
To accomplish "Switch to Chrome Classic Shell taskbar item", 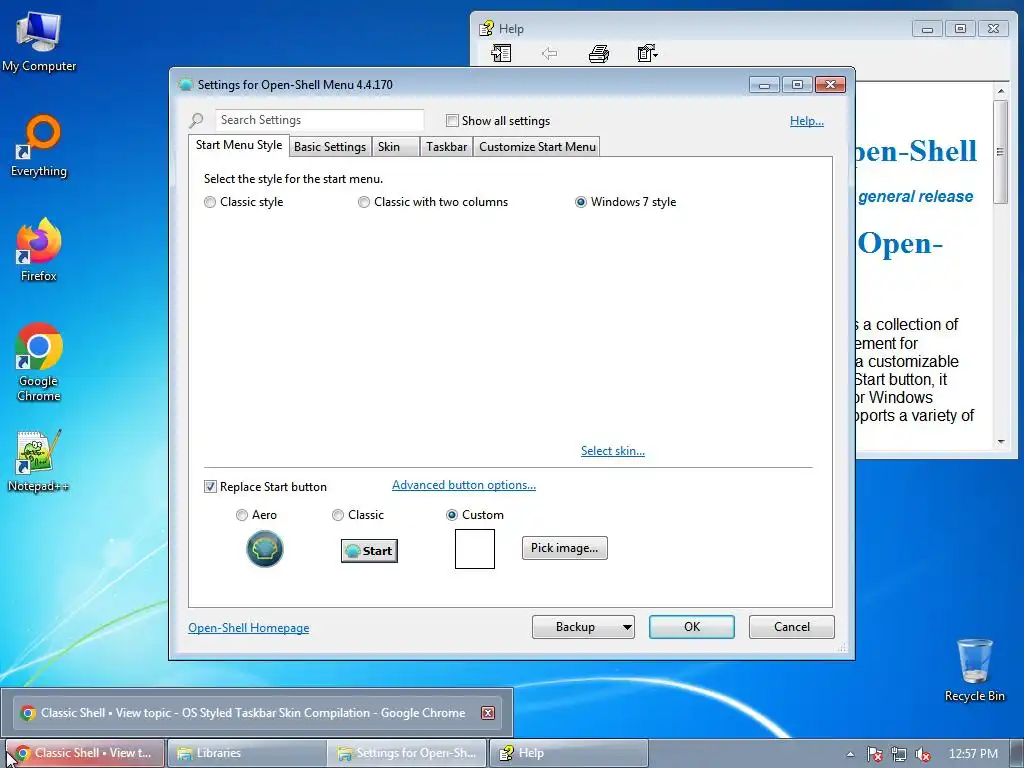I will pos(88,753).
